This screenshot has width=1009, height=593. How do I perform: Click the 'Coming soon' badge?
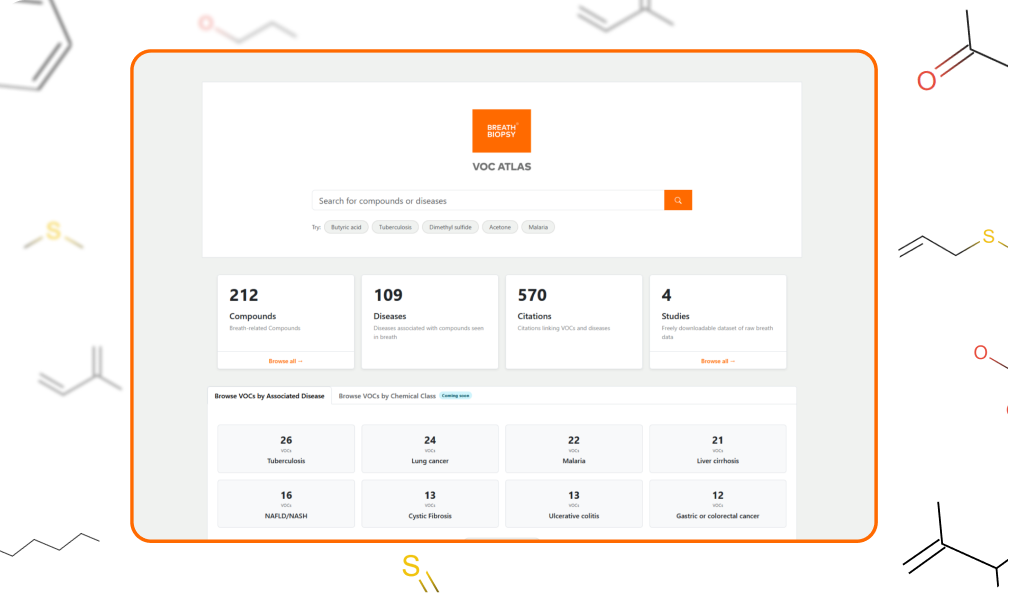(x=456, y=396)
